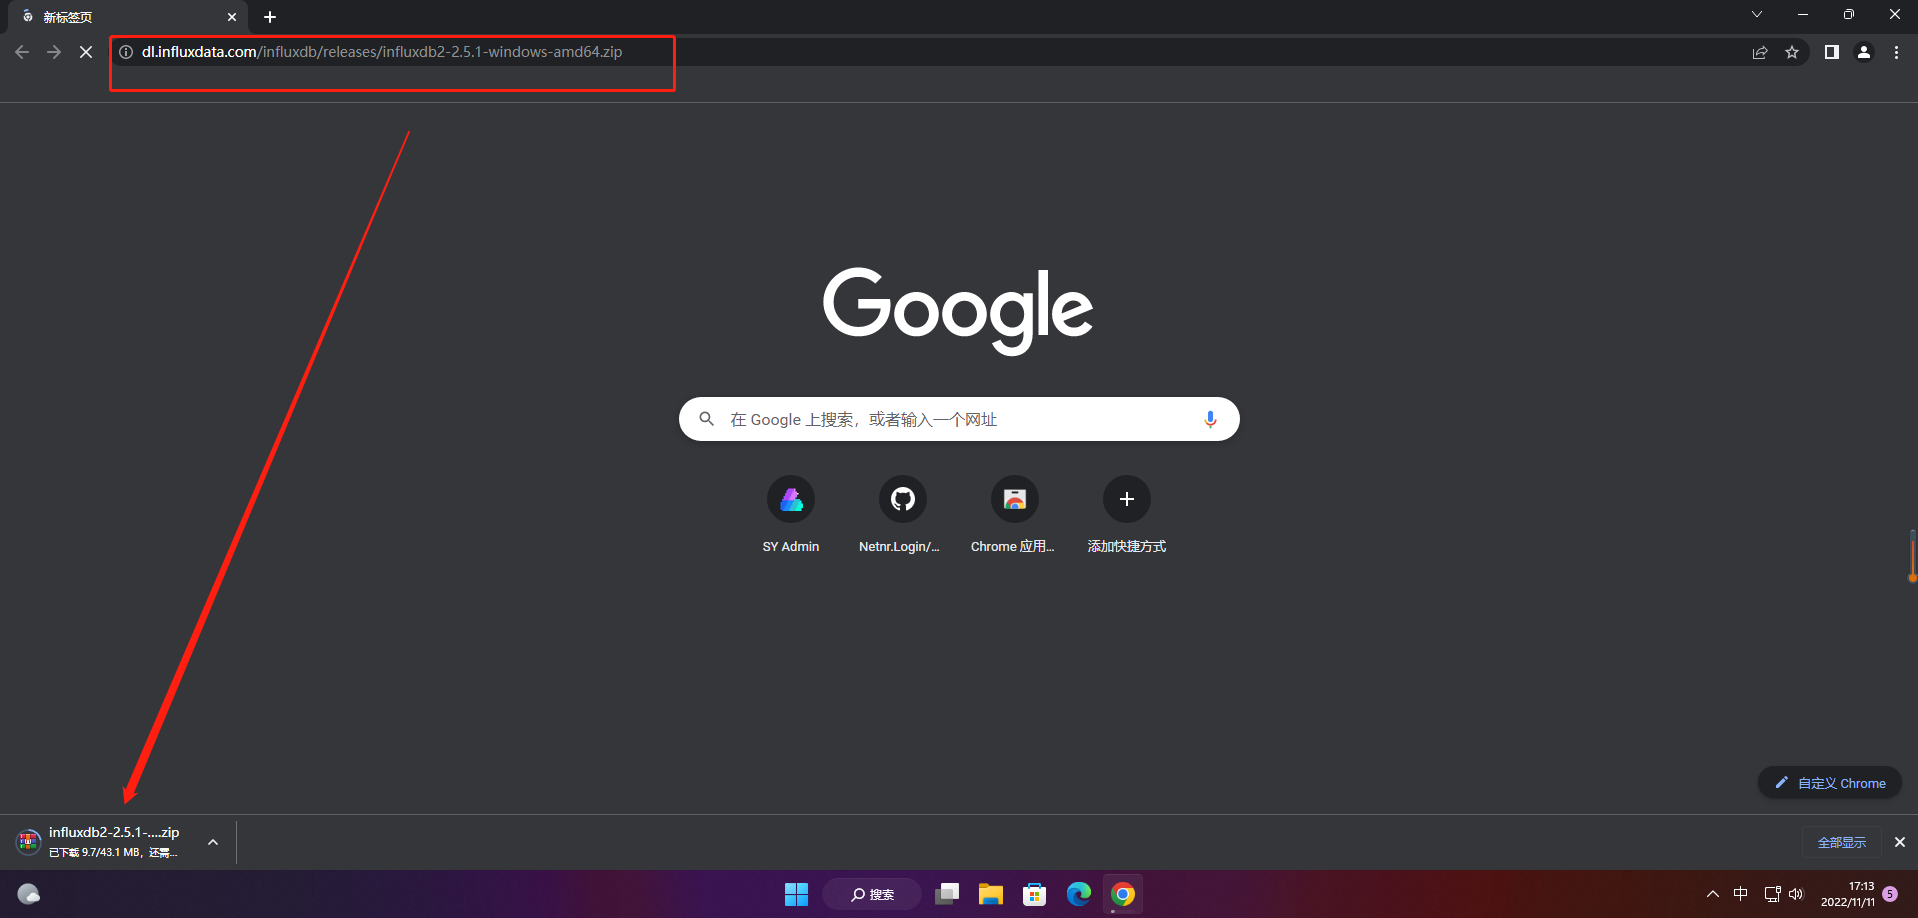Switch input method 中 indicator
This screenshot has width=1918, height=918.
click(1741, 894)
